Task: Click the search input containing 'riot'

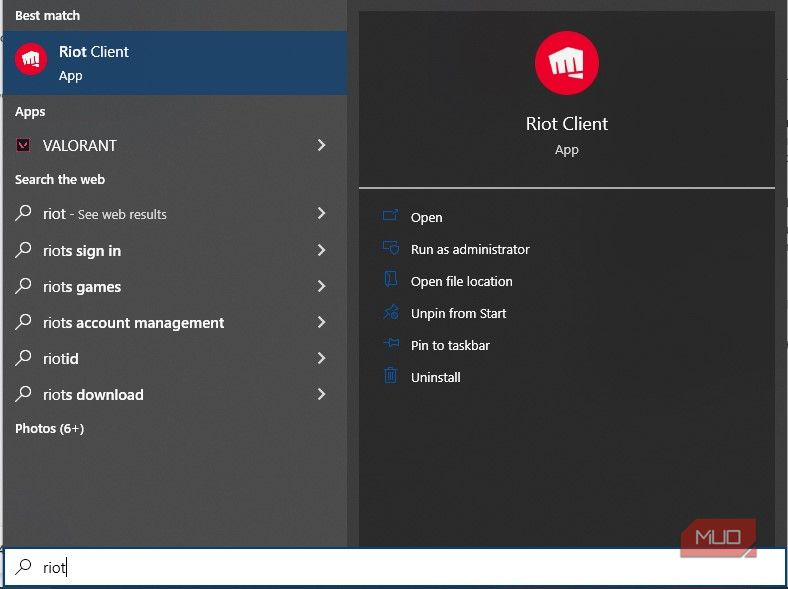Action: [x=393, y=567]
